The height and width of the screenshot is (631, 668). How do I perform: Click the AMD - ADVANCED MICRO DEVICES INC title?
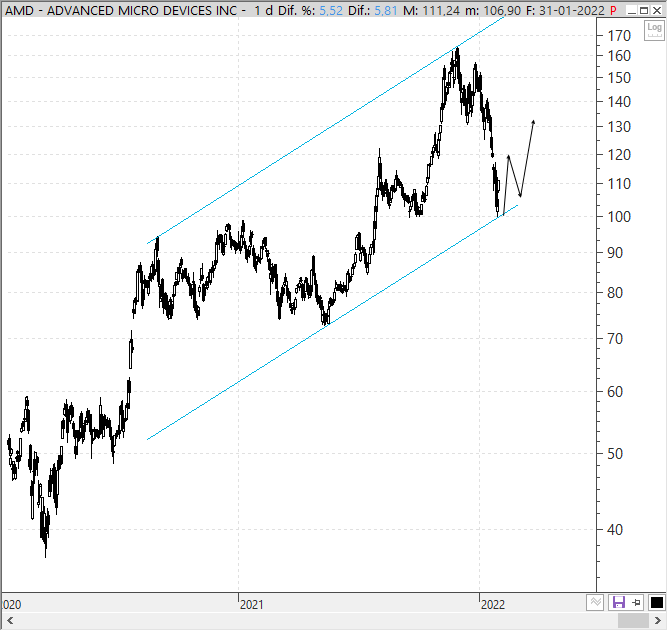pos(121,11)
